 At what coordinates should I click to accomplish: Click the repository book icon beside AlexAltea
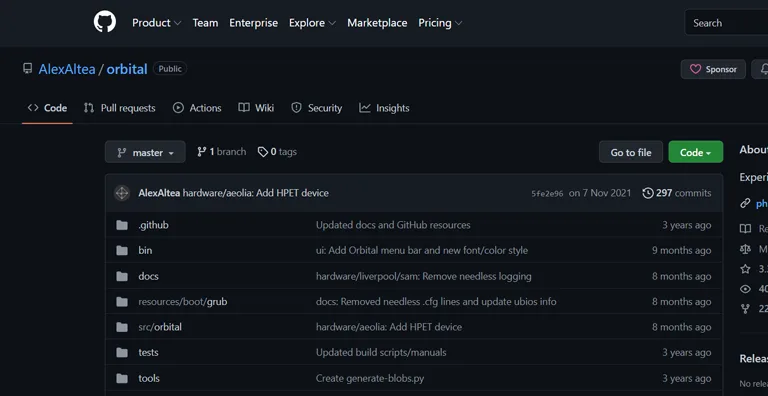coord(27,69)
